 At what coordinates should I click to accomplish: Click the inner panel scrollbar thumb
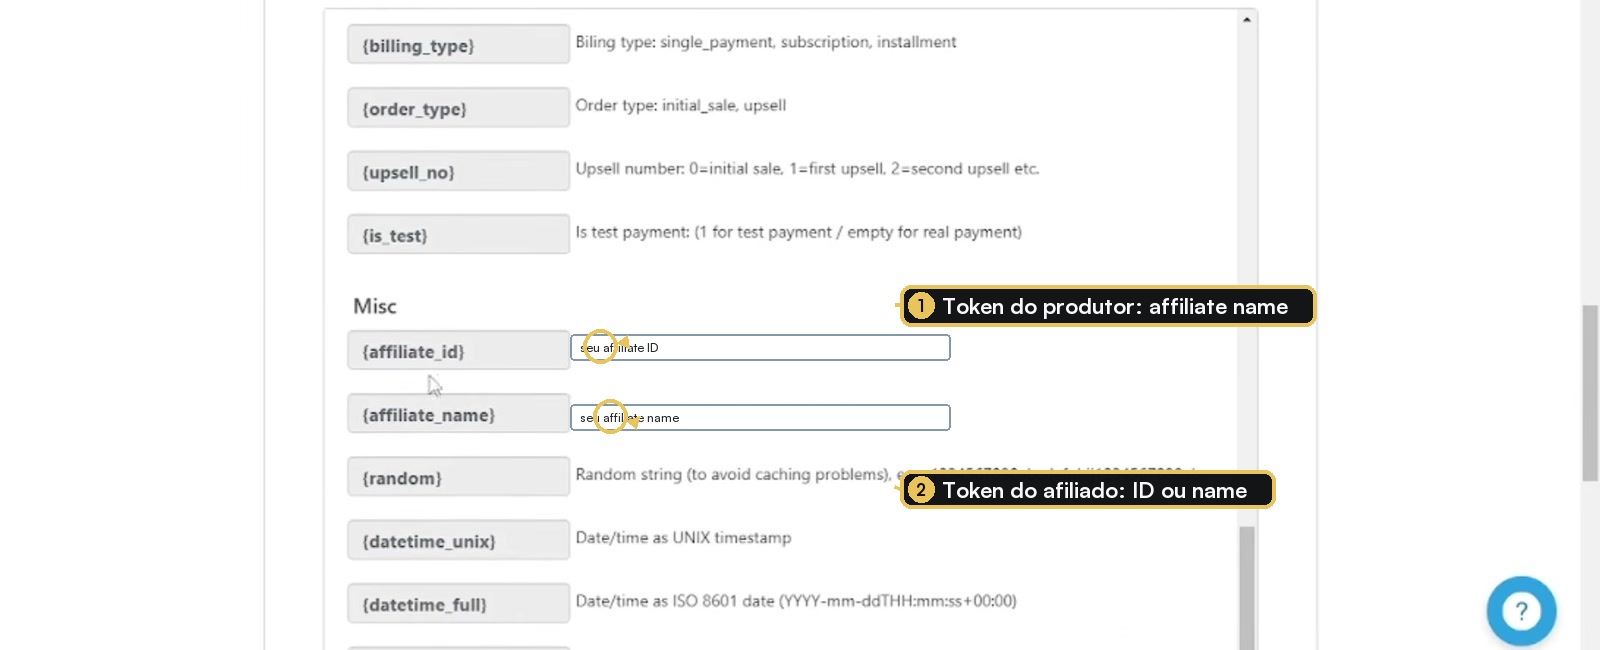[x=1246, y=588]
